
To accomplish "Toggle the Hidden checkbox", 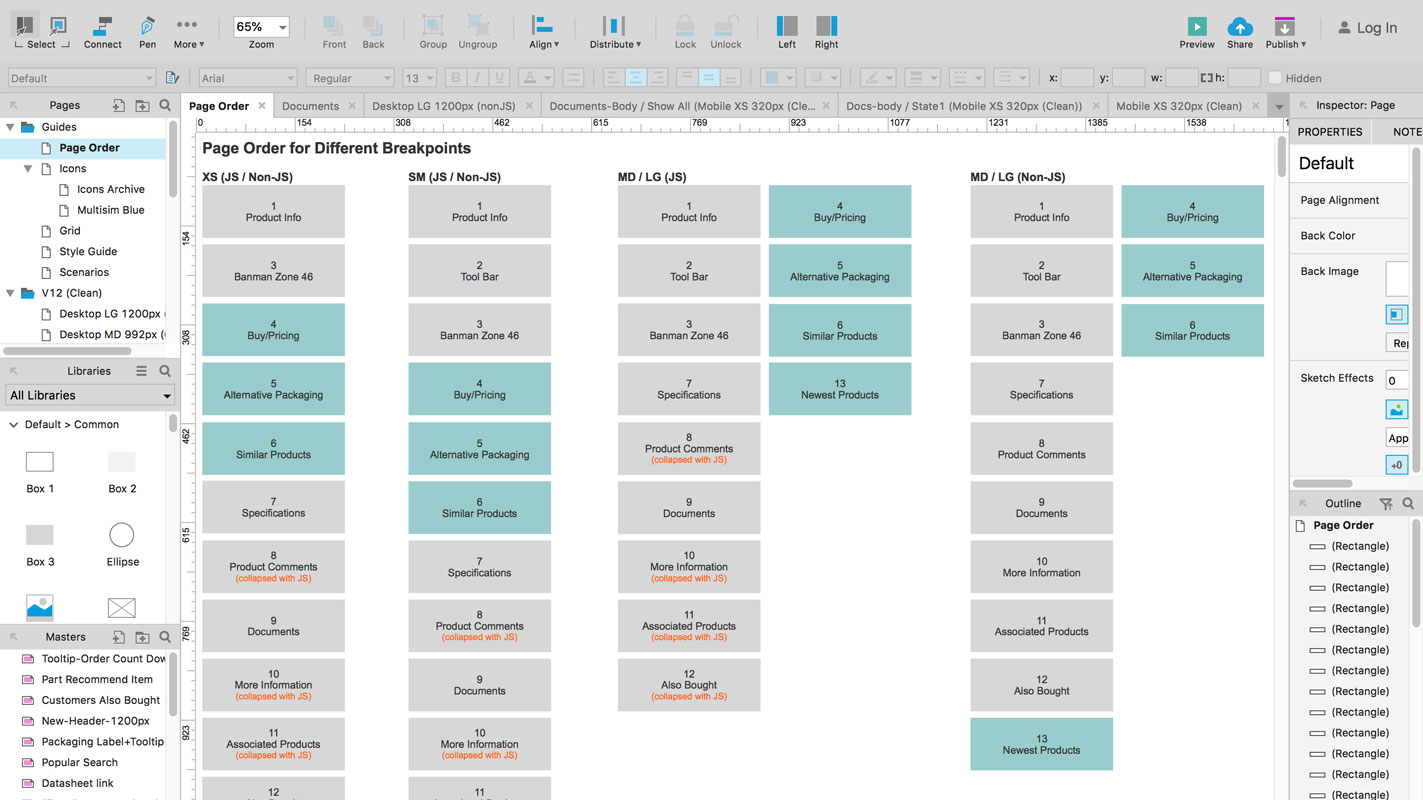I will [1275, 78].
